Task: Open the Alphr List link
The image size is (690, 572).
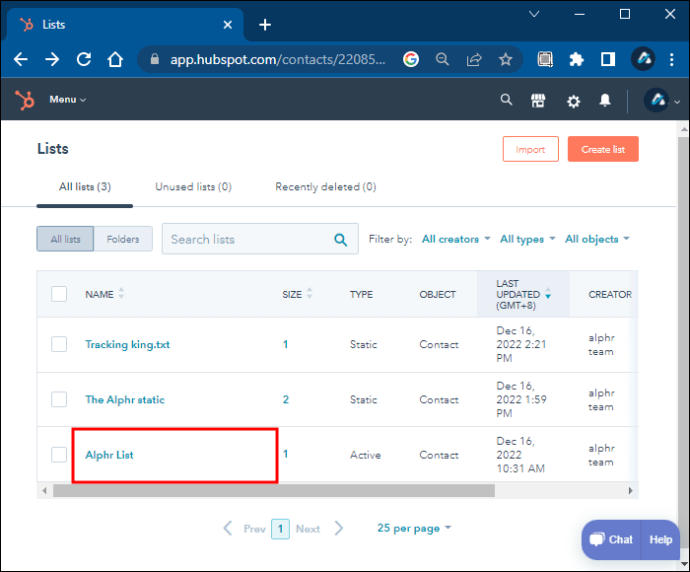Action: click(109, 455)
